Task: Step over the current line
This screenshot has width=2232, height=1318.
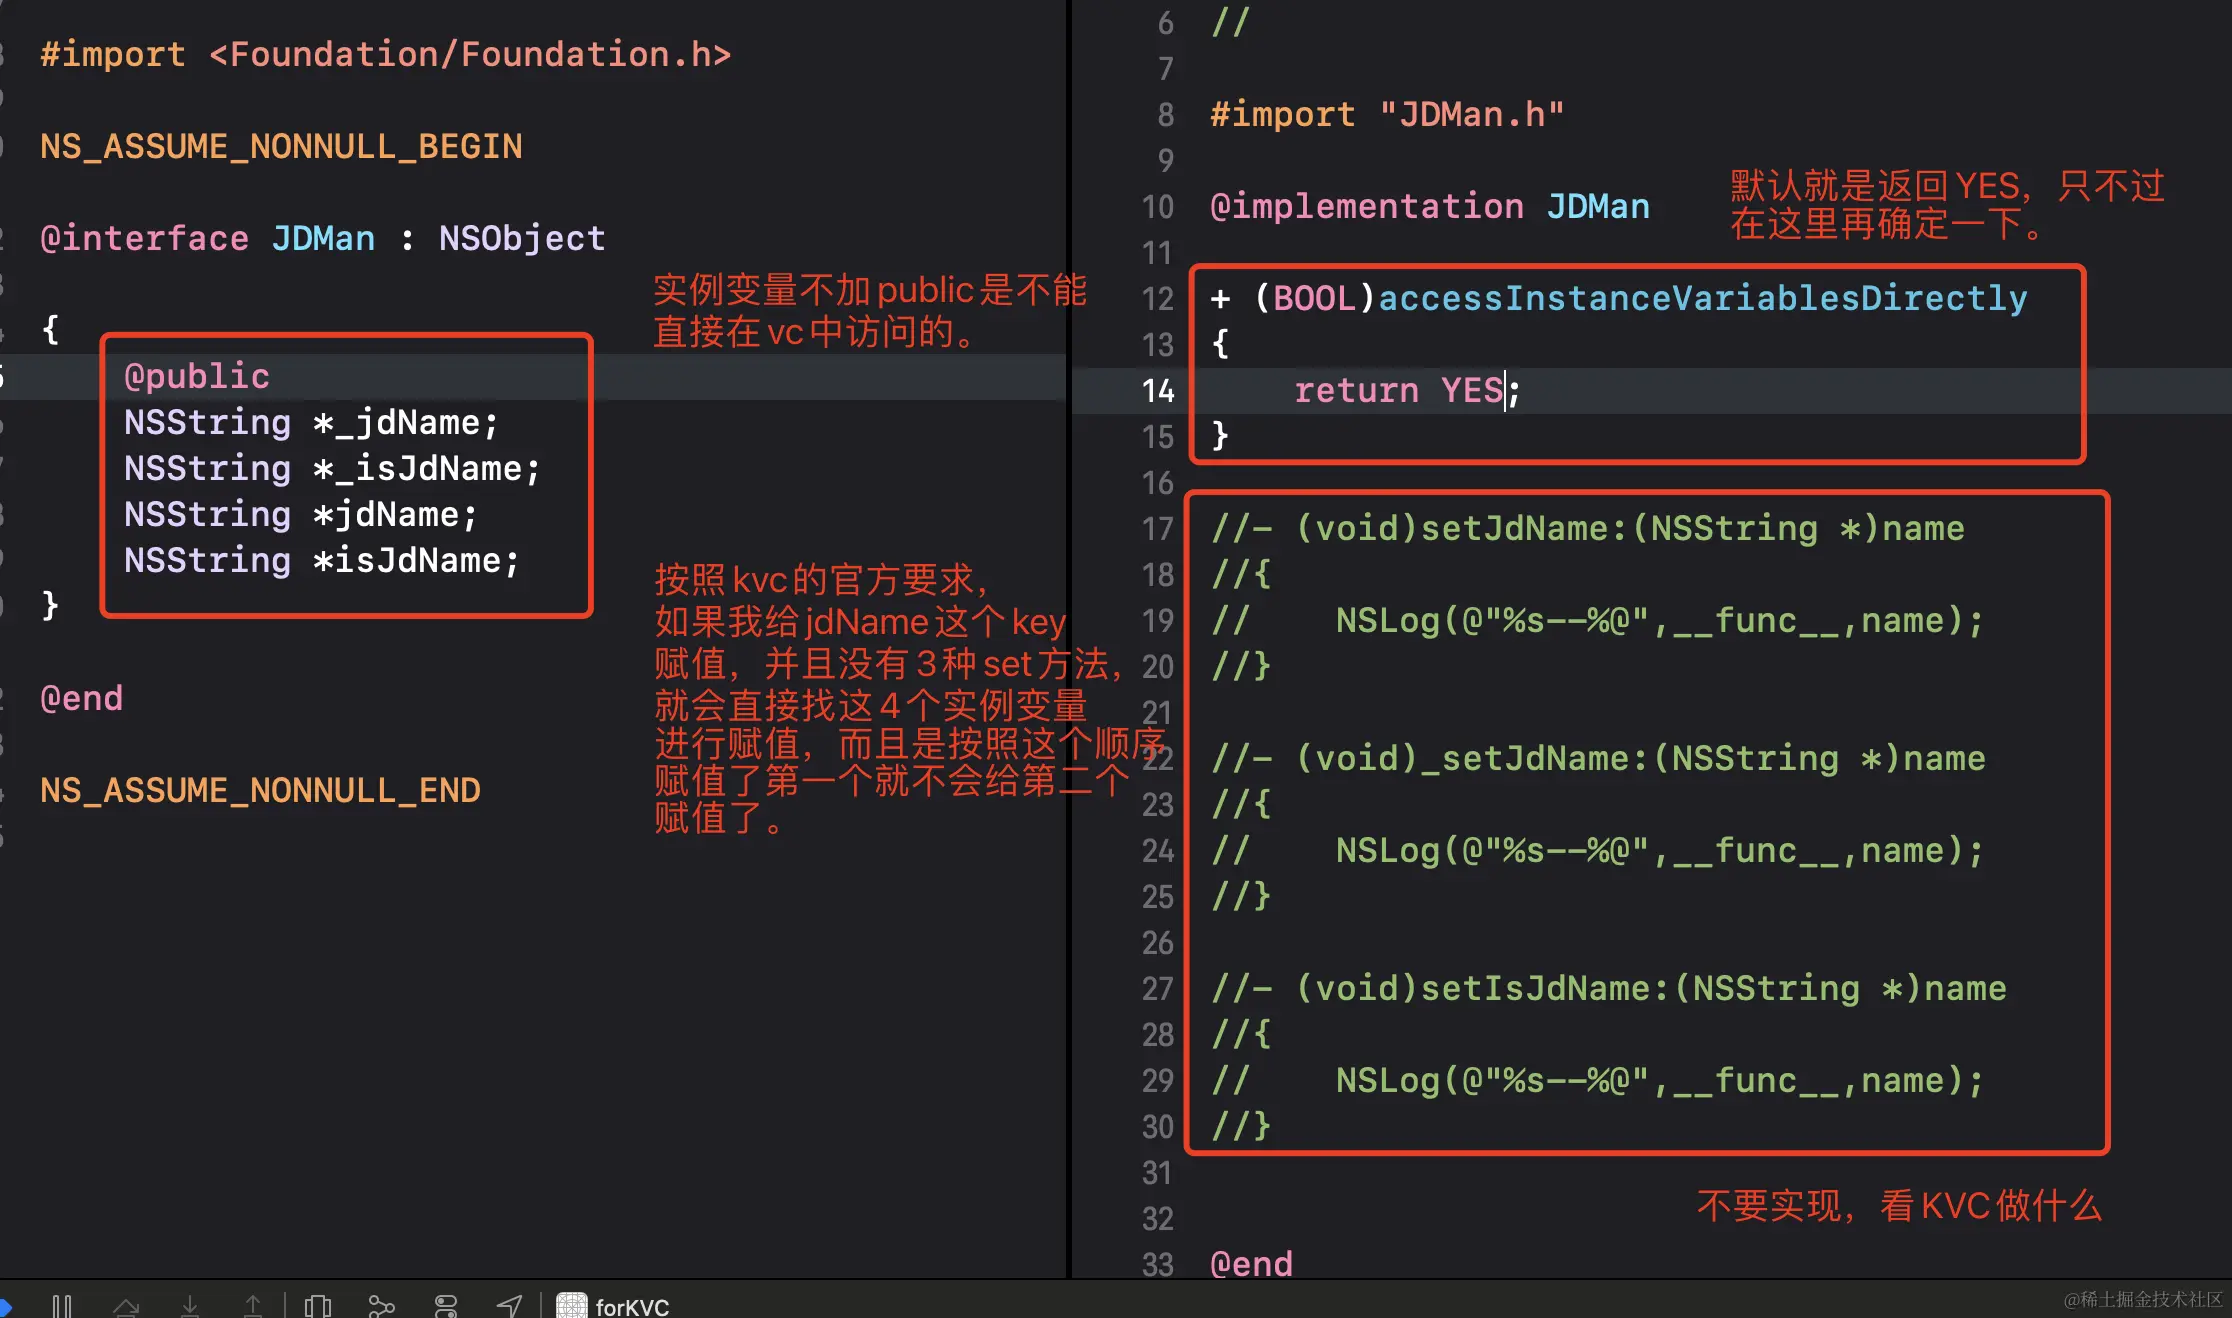Action: click(x=127, y=1305)
